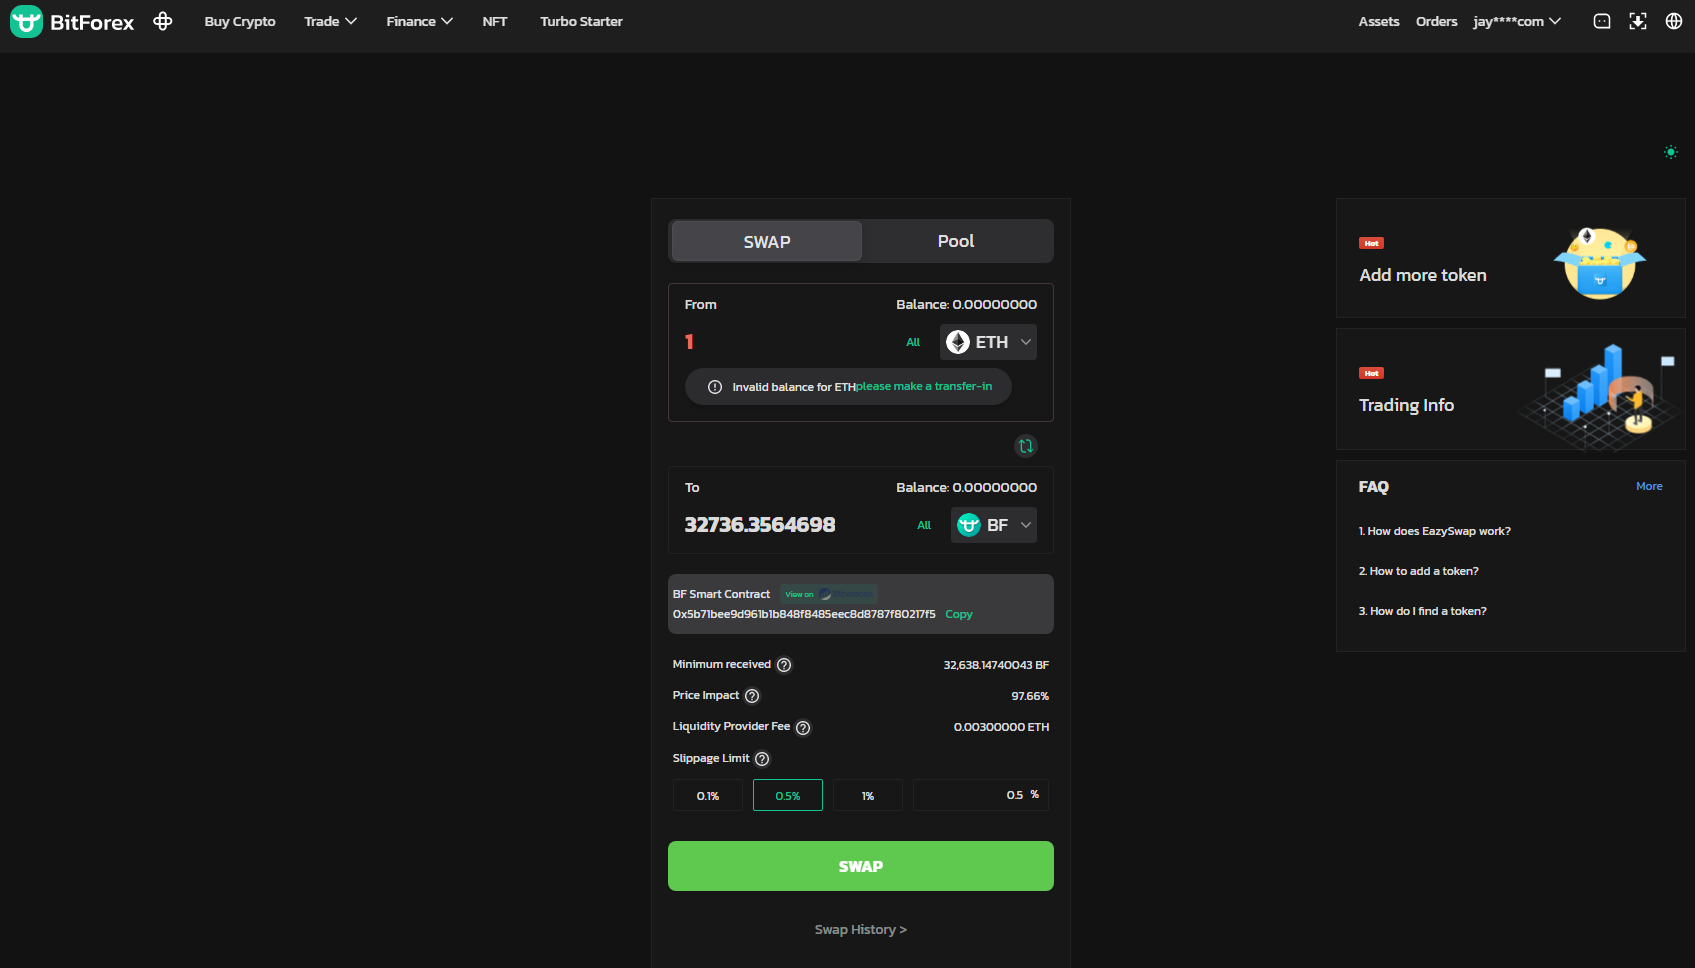This screenshot has height=968, width=1695.
Task: Toggle light theme sun icon
Action: click(1670, 152)
